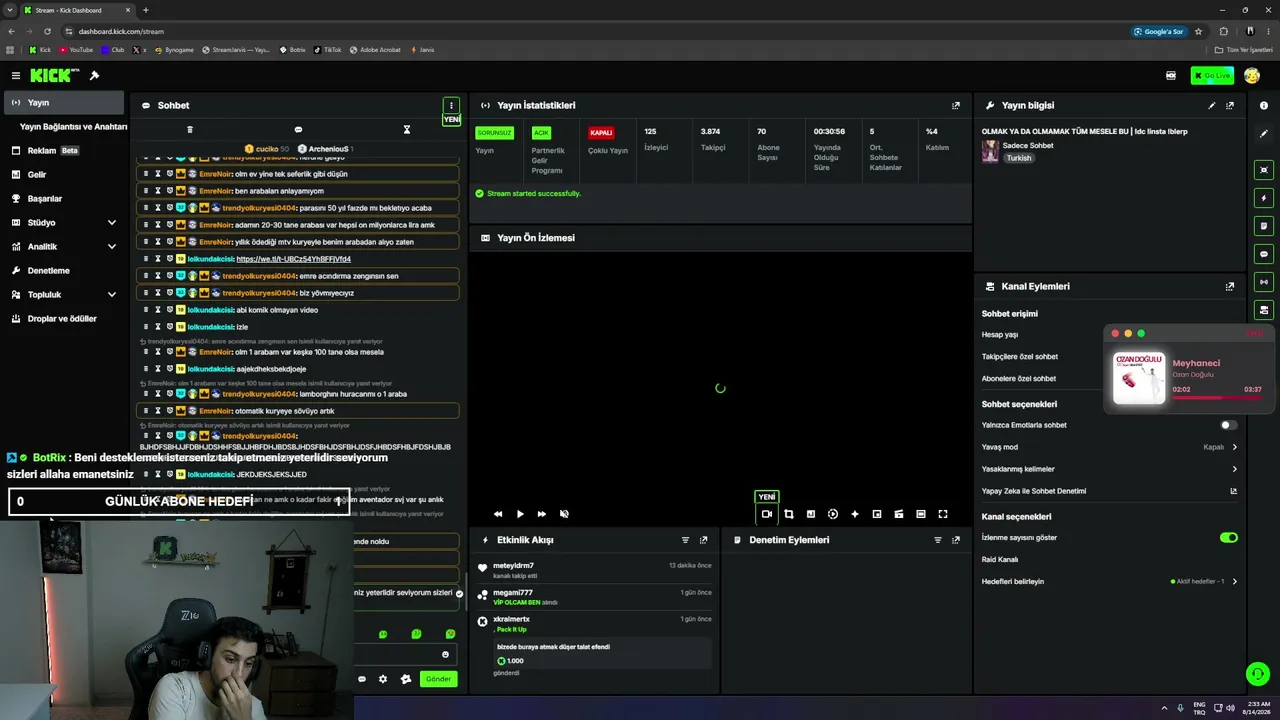Click the Sadece Sohbet category thumbnail
1280x720 pixels.
(990, 151)
